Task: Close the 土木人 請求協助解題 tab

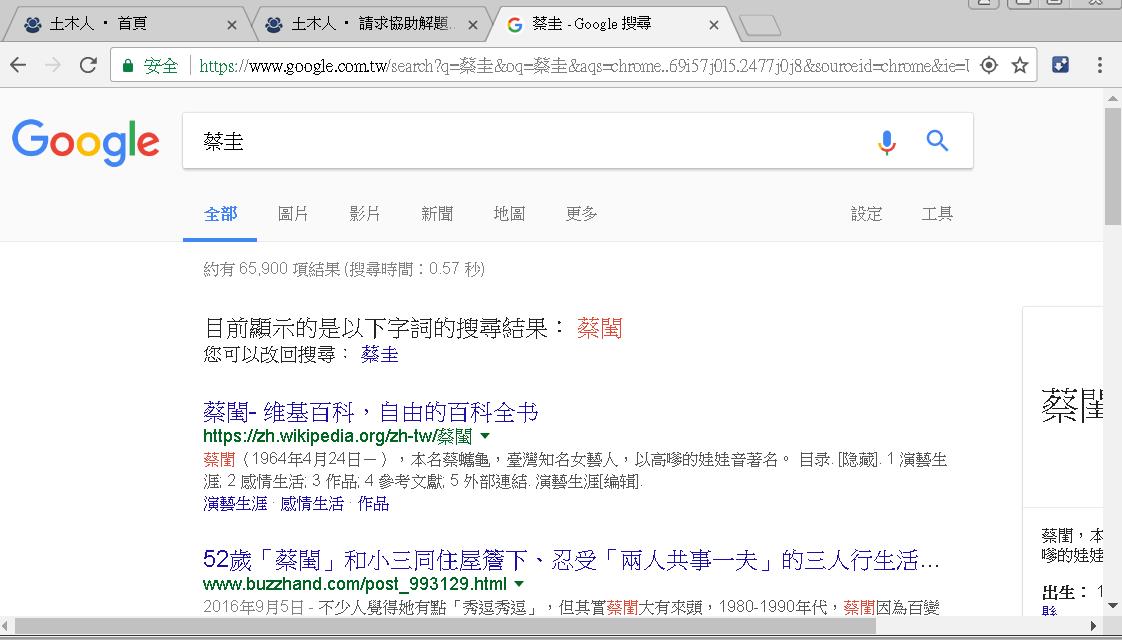Action: (x=473, y=25)
